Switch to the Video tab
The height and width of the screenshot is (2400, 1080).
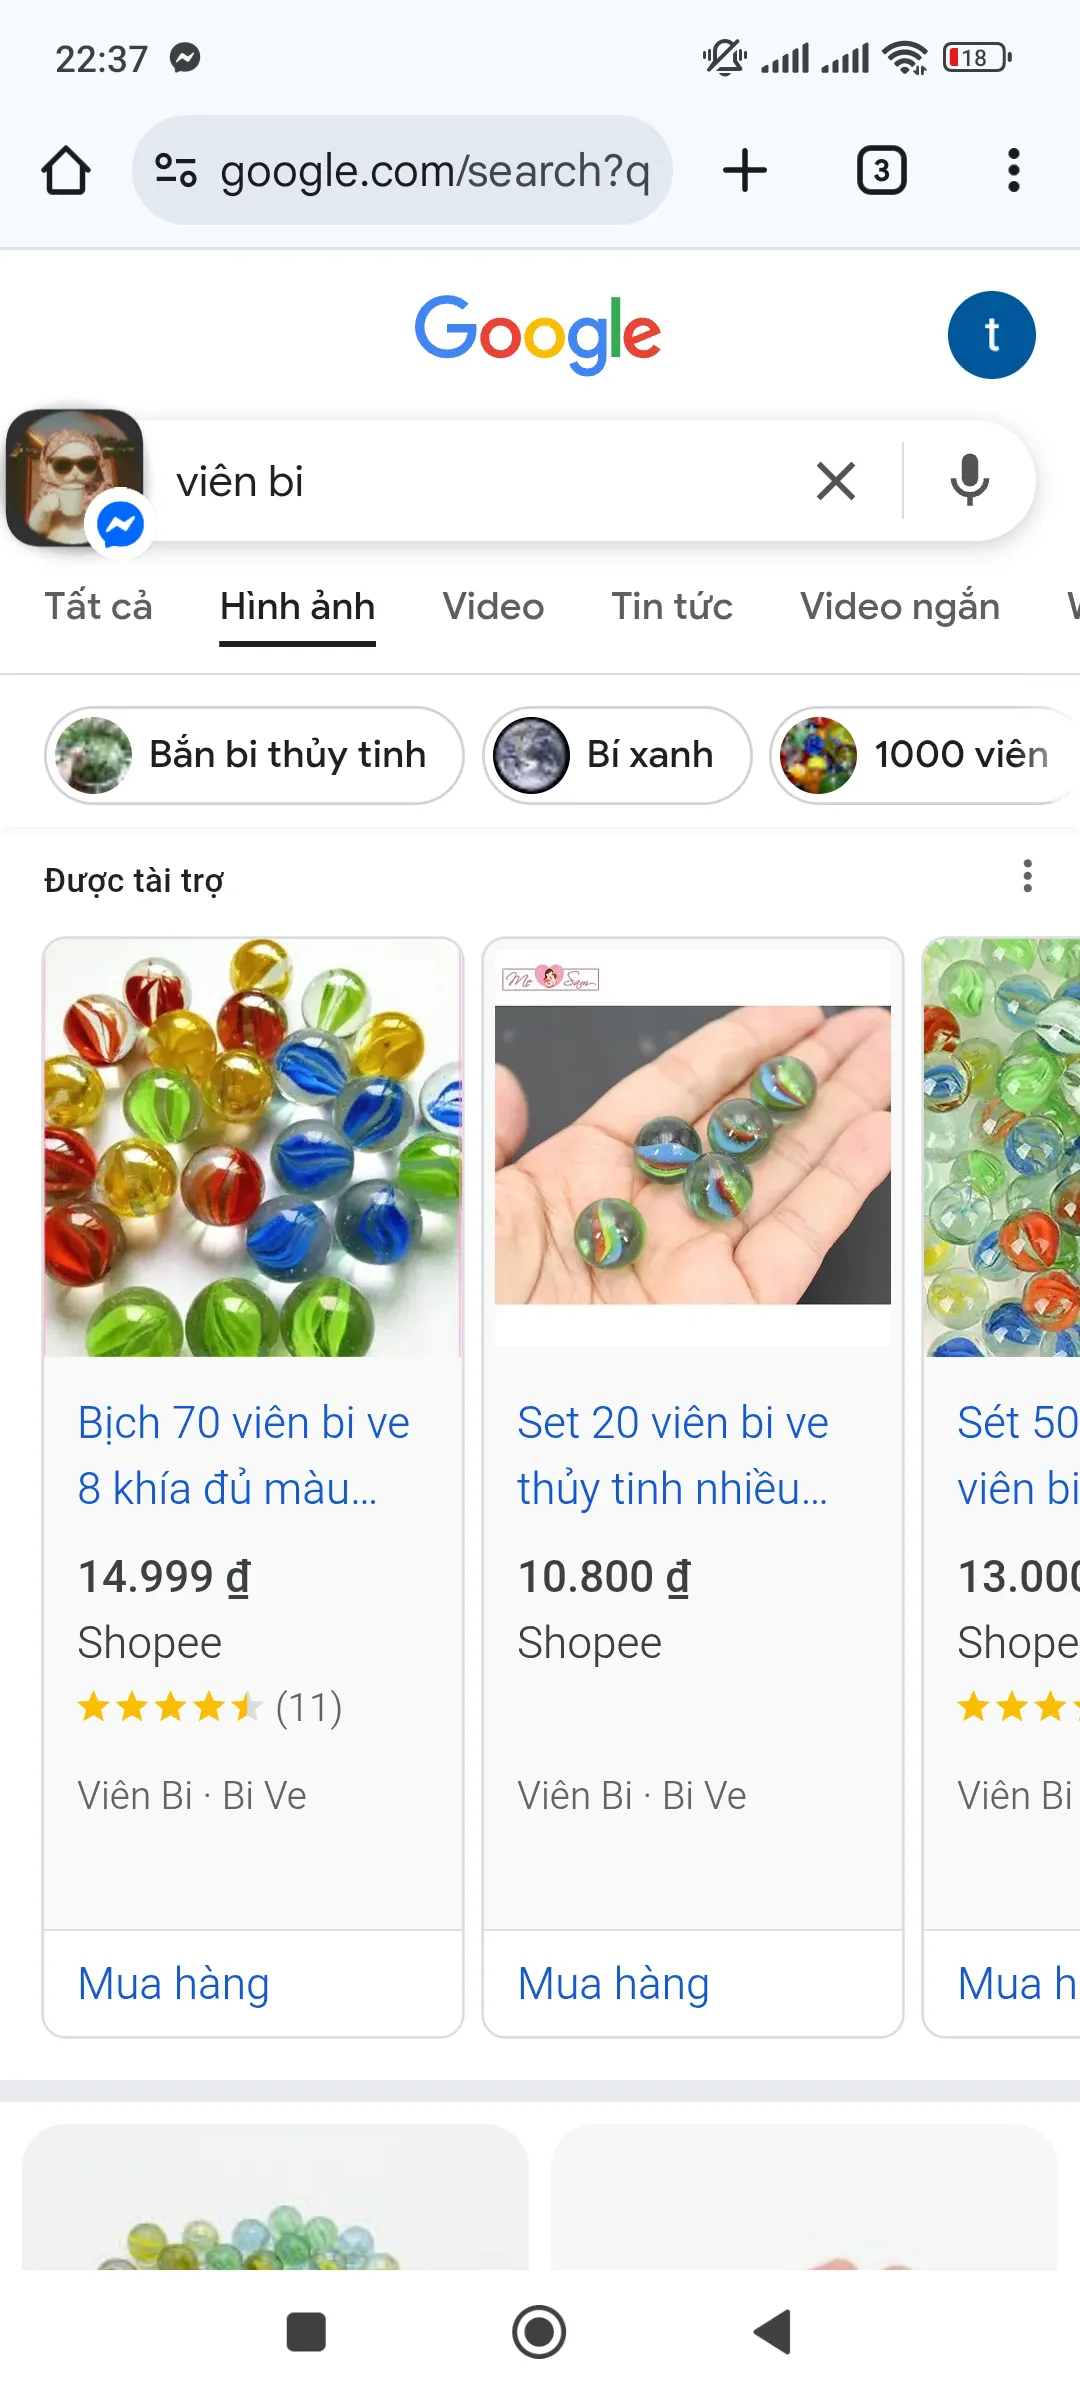(493, 607)
